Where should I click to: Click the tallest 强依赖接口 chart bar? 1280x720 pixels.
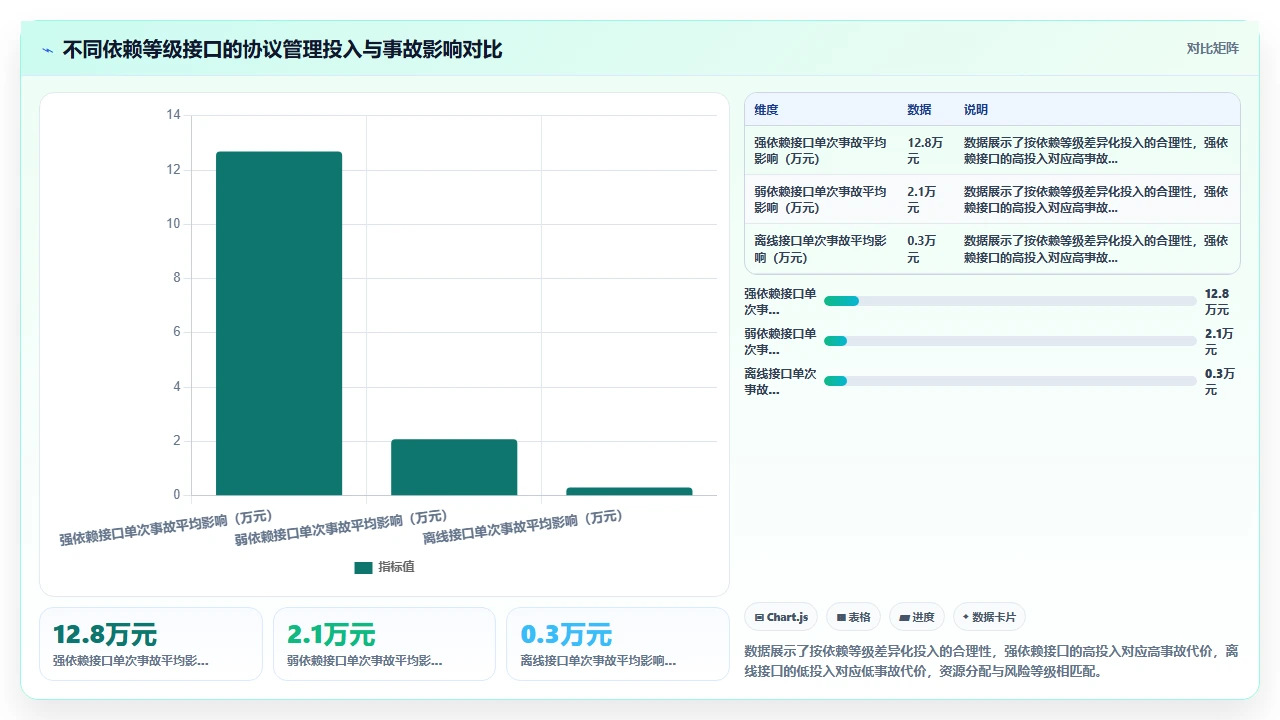coord(279,323)
